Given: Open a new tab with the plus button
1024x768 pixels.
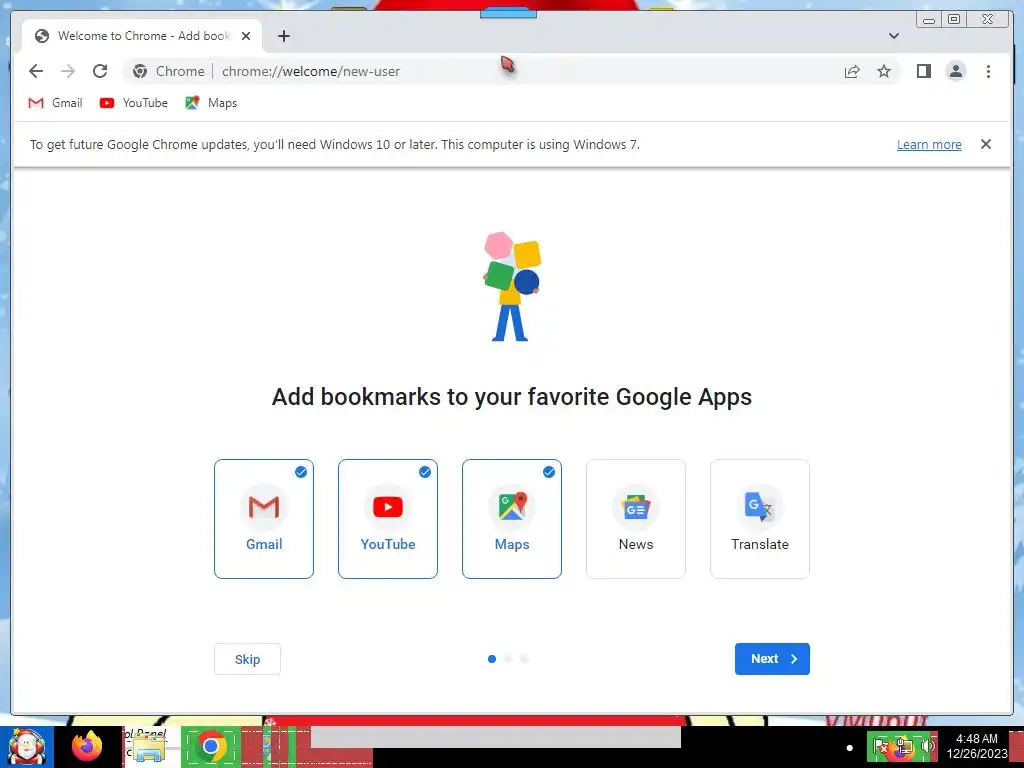Looking at the screenshot, I should tap(283, 36).
